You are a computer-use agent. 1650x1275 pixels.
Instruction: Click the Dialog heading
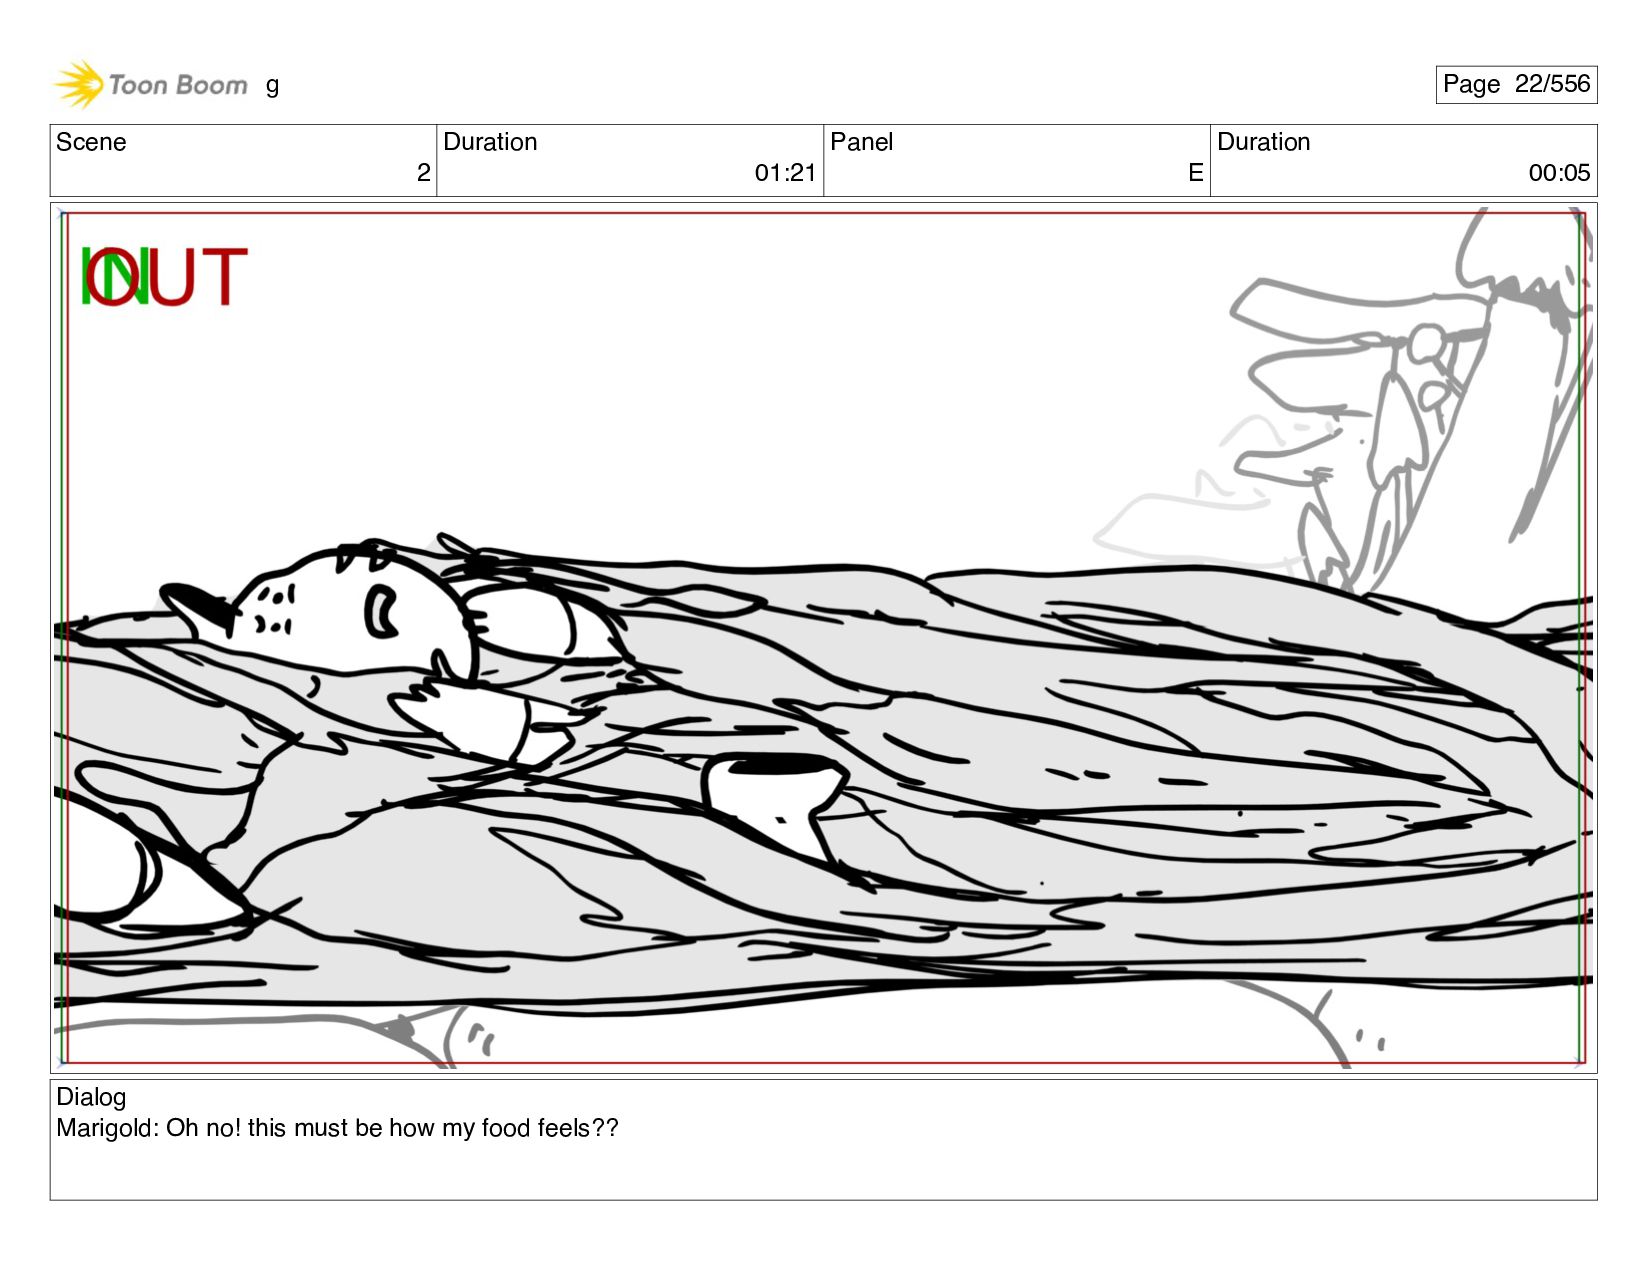pyautogui.click(x=91, y=1097)
